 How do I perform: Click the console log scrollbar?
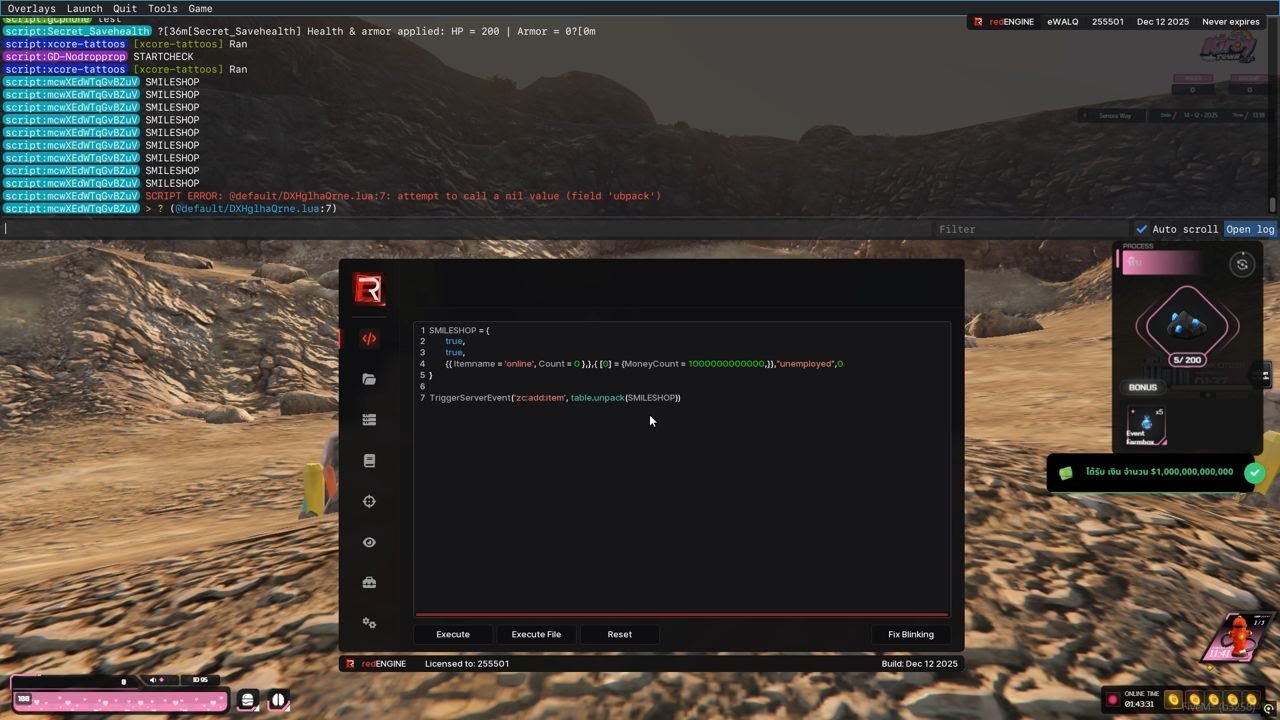tap(1273, 203)
